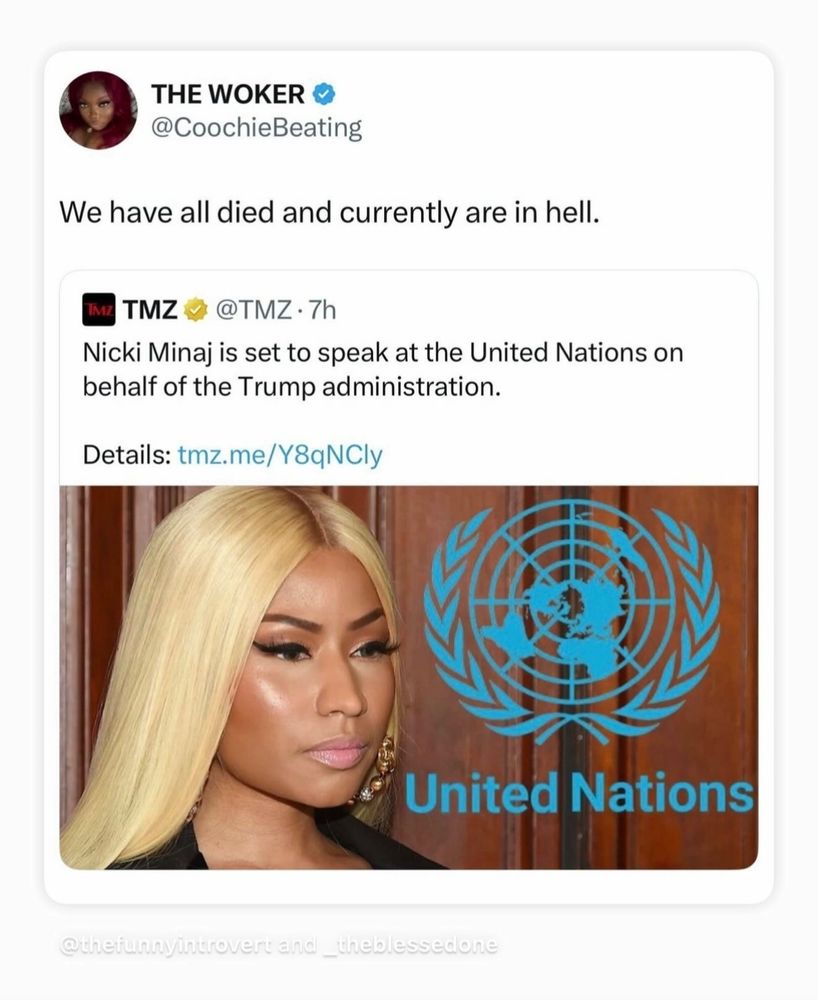The width and height of the screenshot is (818, 1000).
Task: Click the blue verified badge beside THE WOKER
Action: point(324,94)
